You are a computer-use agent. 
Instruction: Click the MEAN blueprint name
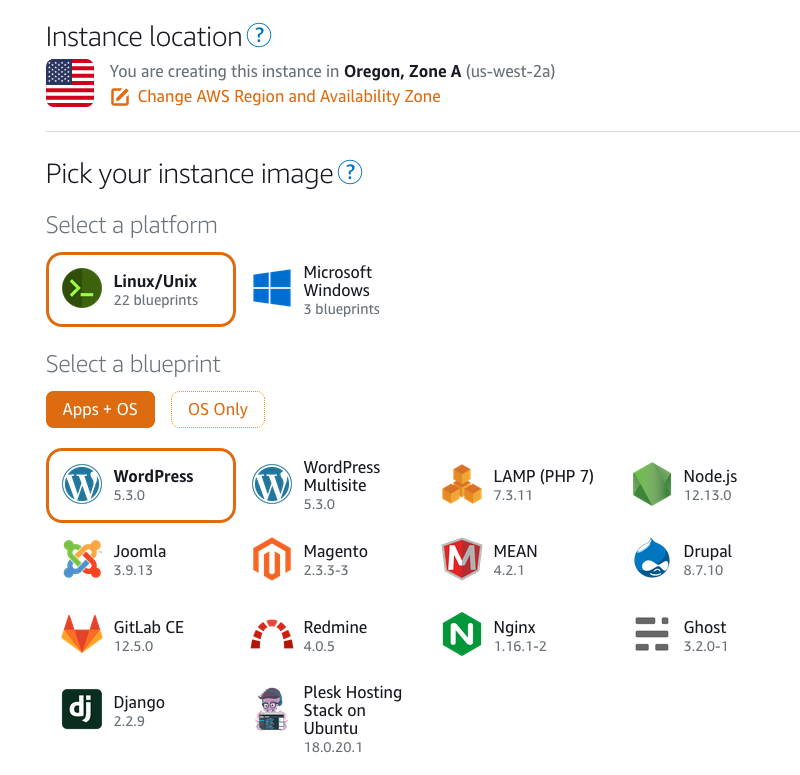tap(515, 551)
